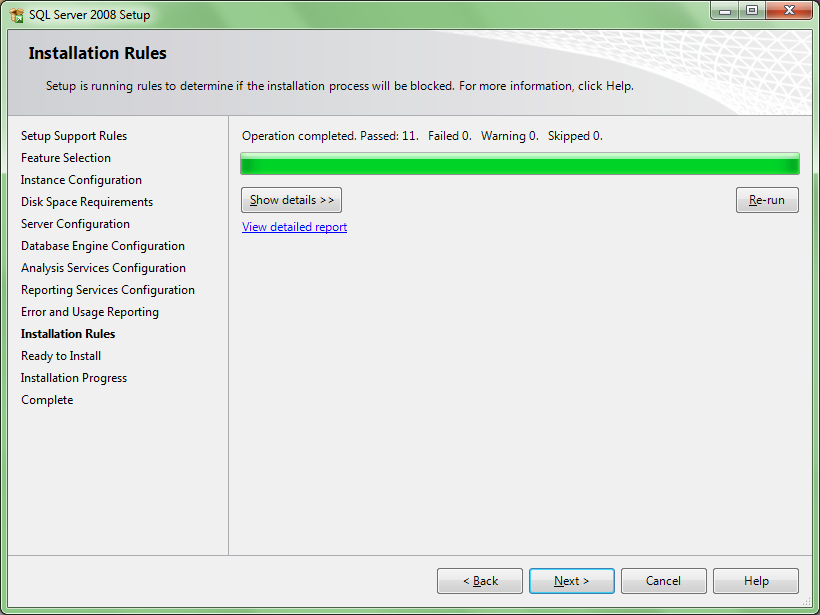This screenshot has height=615, width=820.
Task: Select Database Engine Configuration step
Action: 102,245
